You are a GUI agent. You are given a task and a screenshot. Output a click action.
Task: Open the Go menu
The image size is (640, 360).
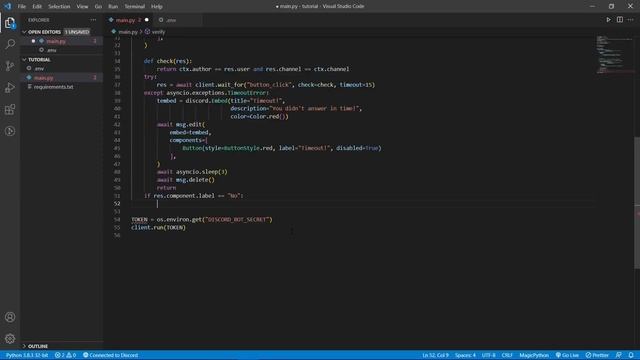tap(98, 7)
